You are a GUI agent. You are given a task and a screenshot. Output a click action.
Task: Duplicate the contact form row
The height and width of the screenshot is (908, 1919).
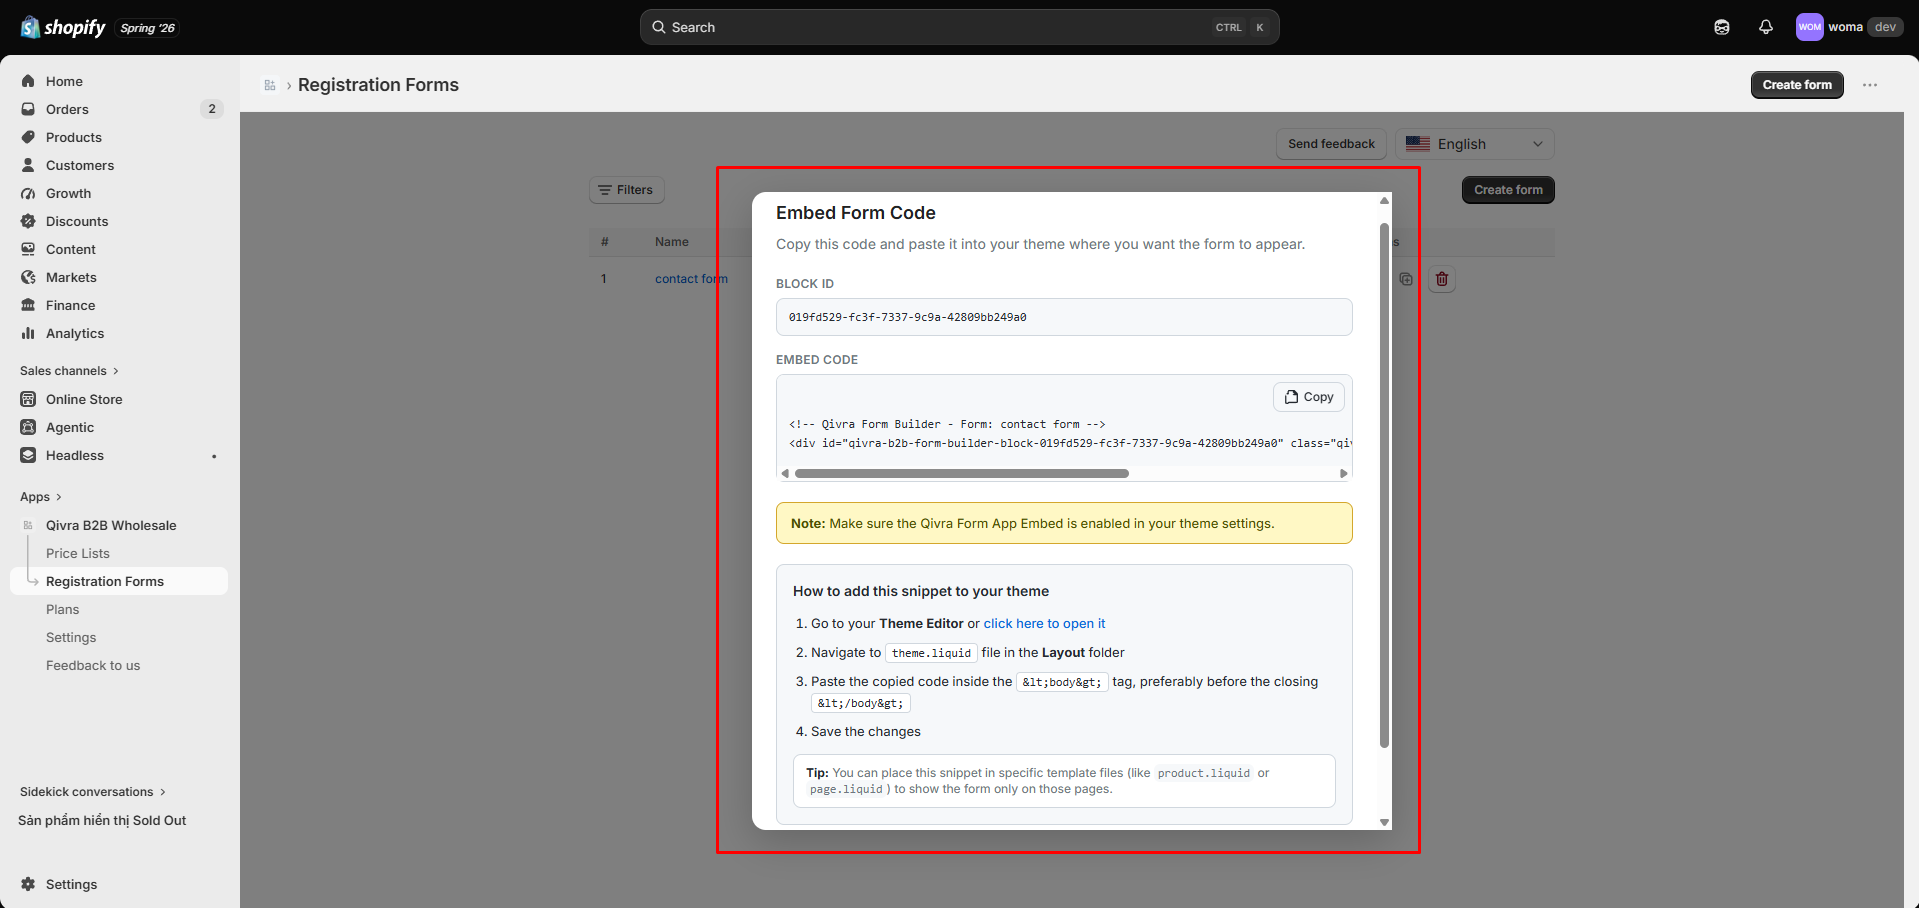pos(1406,279)
